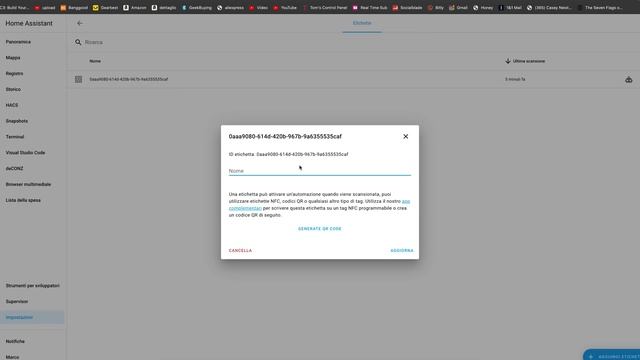Click the red CANCELLA button

(x=240, y=250)
